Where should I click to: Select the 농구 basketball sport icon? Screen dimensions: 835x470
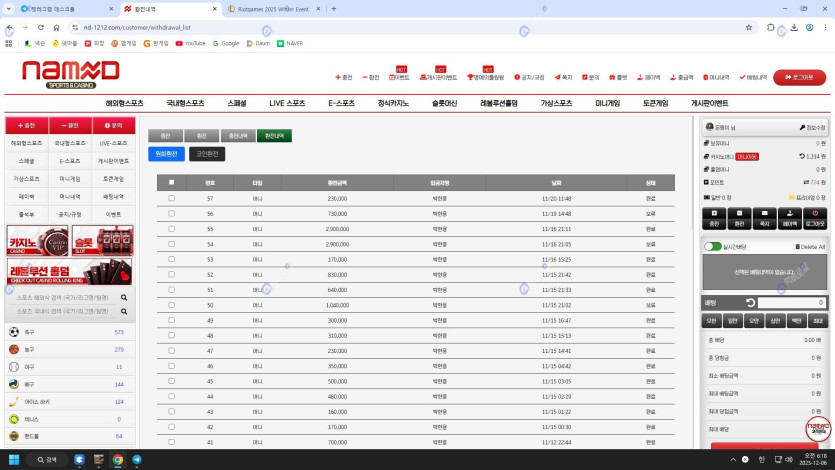tap(14, 350)
